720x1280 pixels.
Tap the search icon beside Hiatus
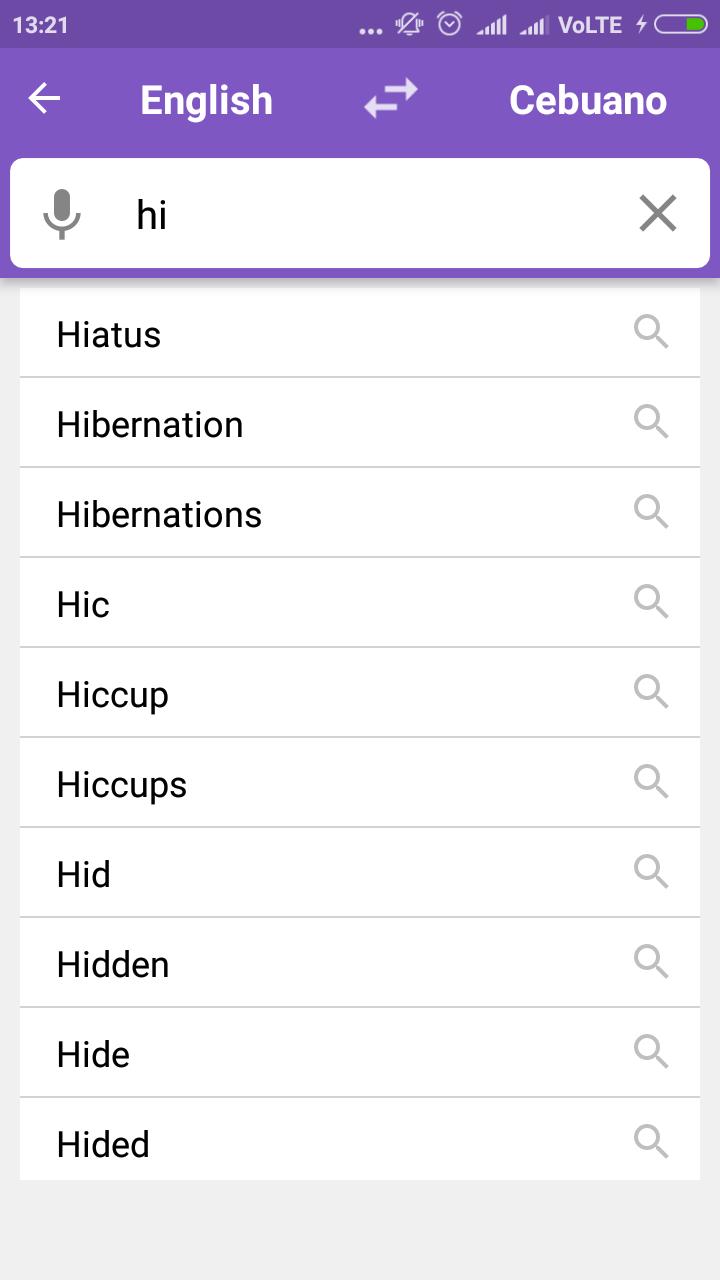point(651,331)
